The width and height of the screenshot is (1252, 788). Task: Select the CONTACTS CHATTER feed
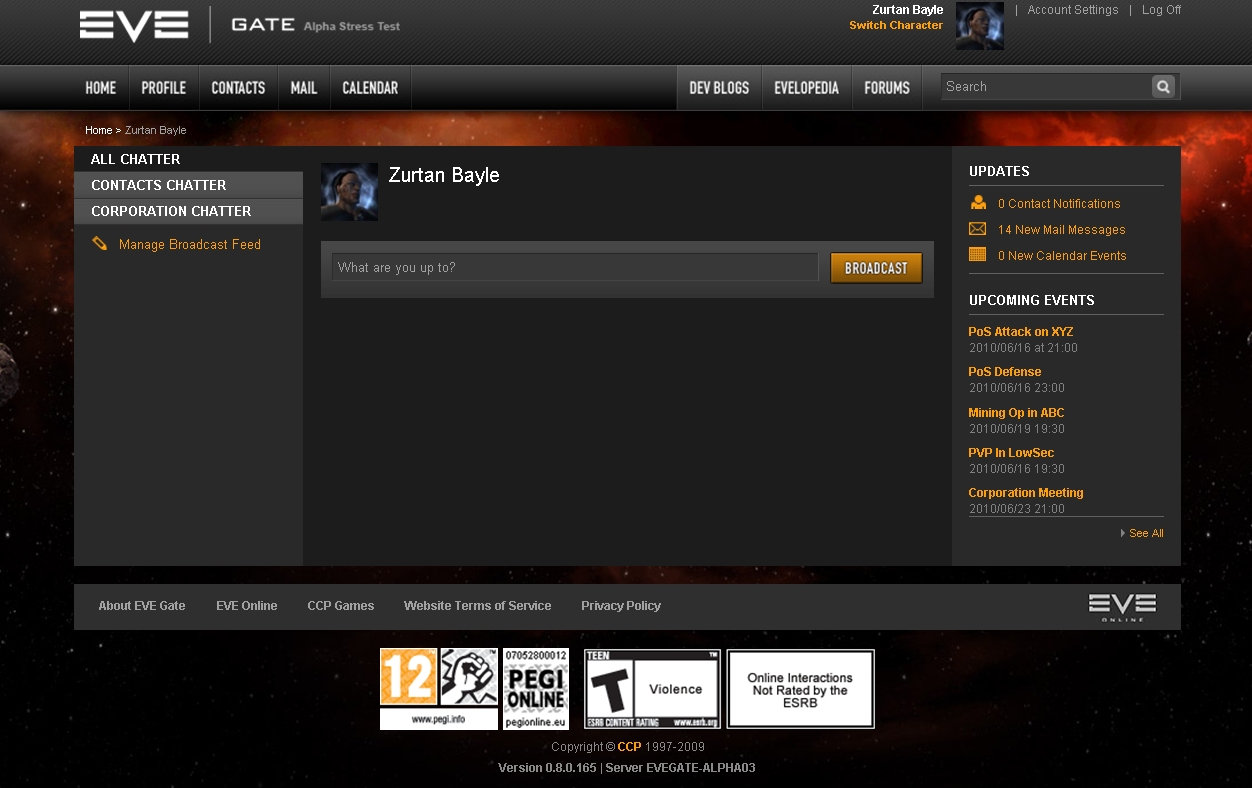point(188,185)
